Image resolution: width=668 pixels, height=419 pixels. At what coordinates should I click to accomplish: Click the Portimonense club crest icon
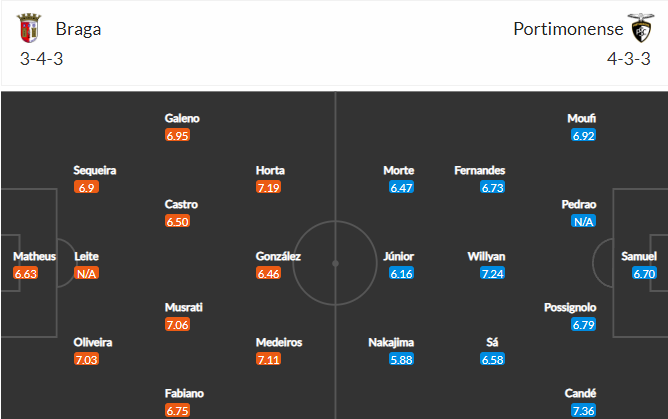tap(641, 28)
